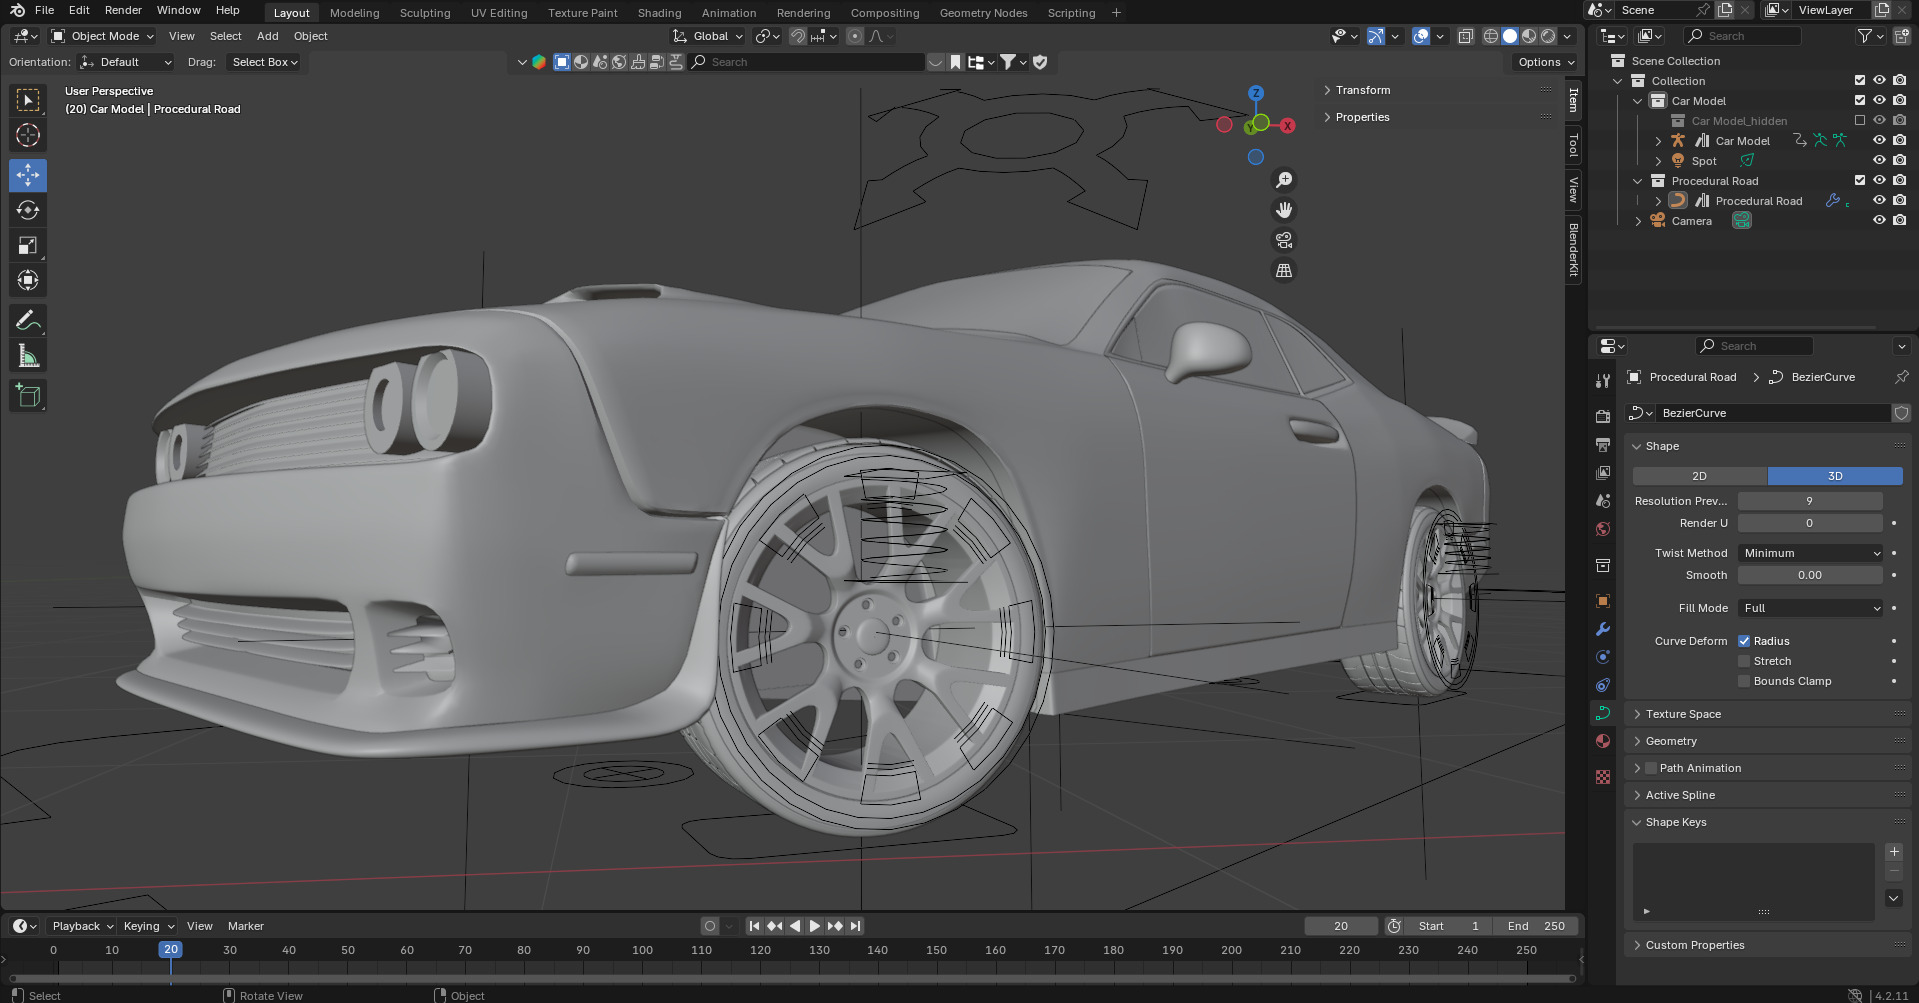
Task: Open the Physics properties tab icon
Action: pos(1603,657)
